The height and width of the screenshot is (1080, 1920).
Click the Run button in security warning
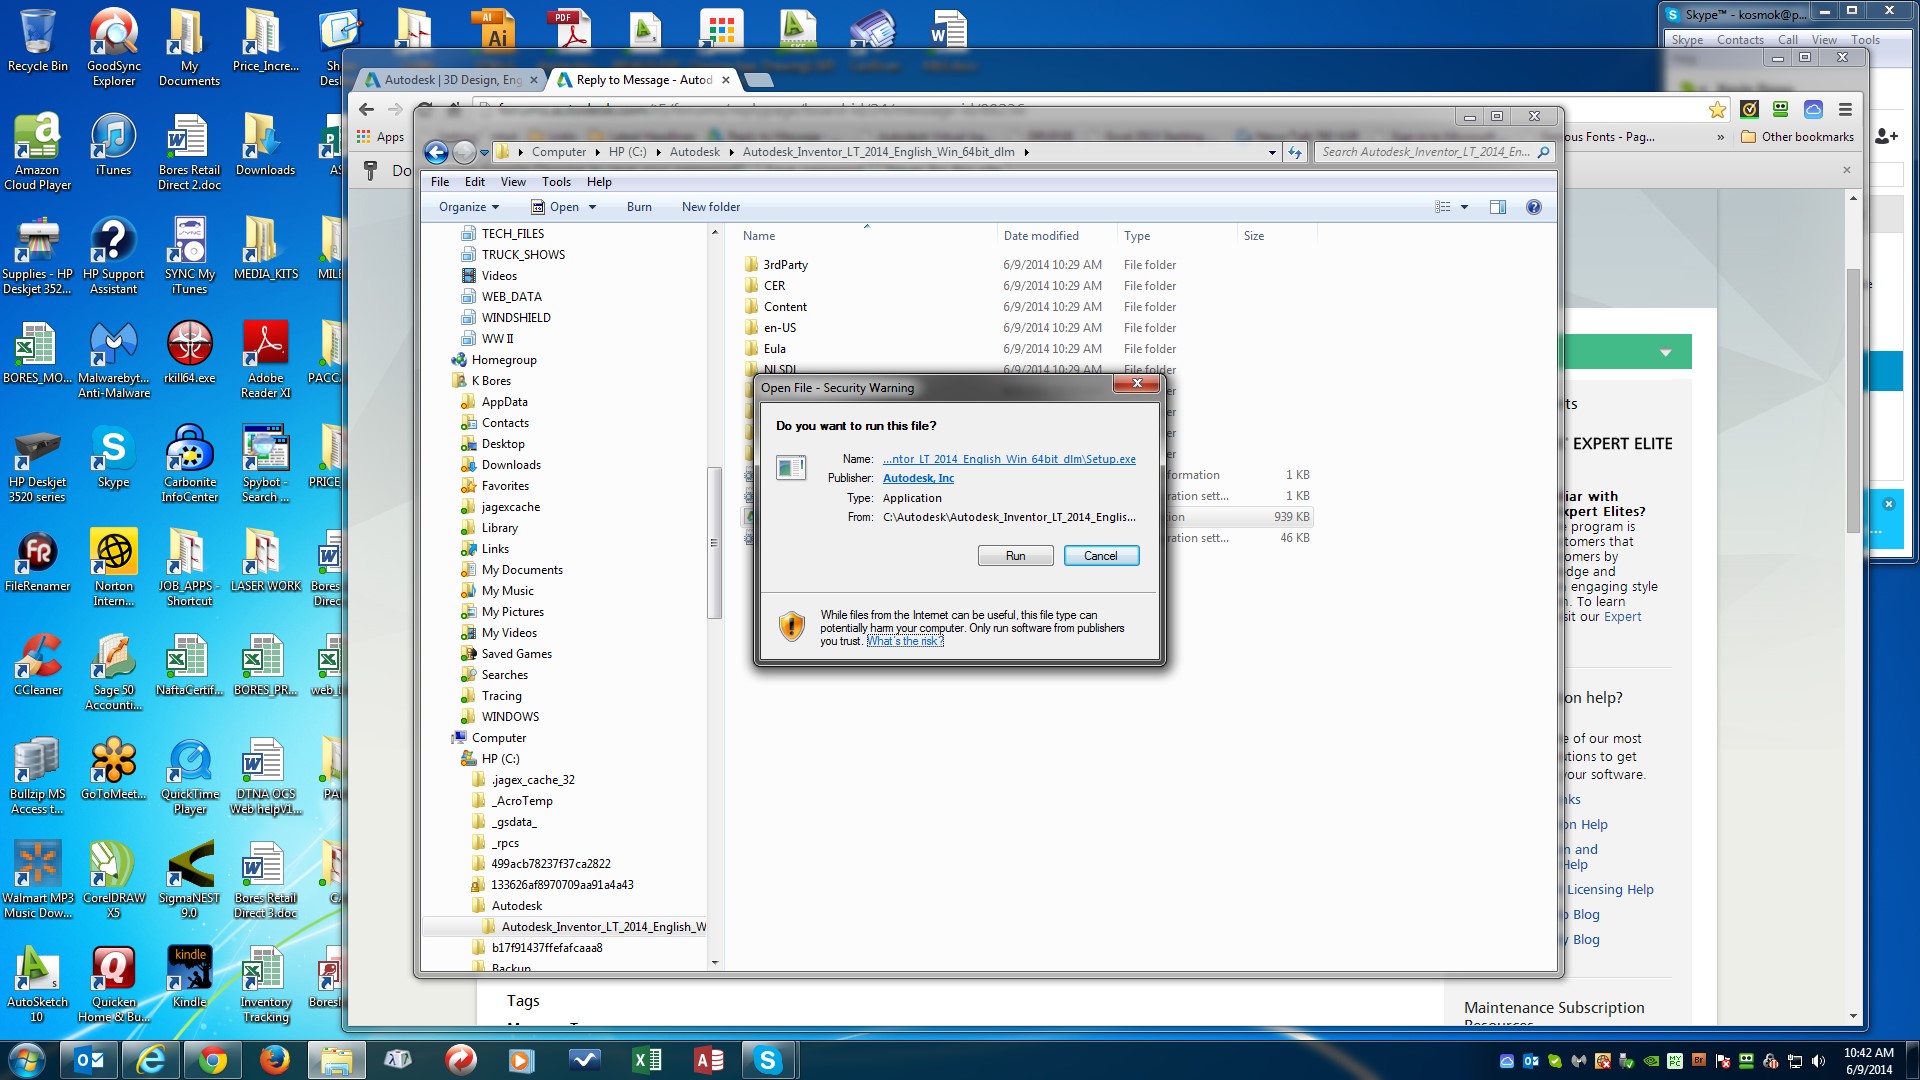1015,556
